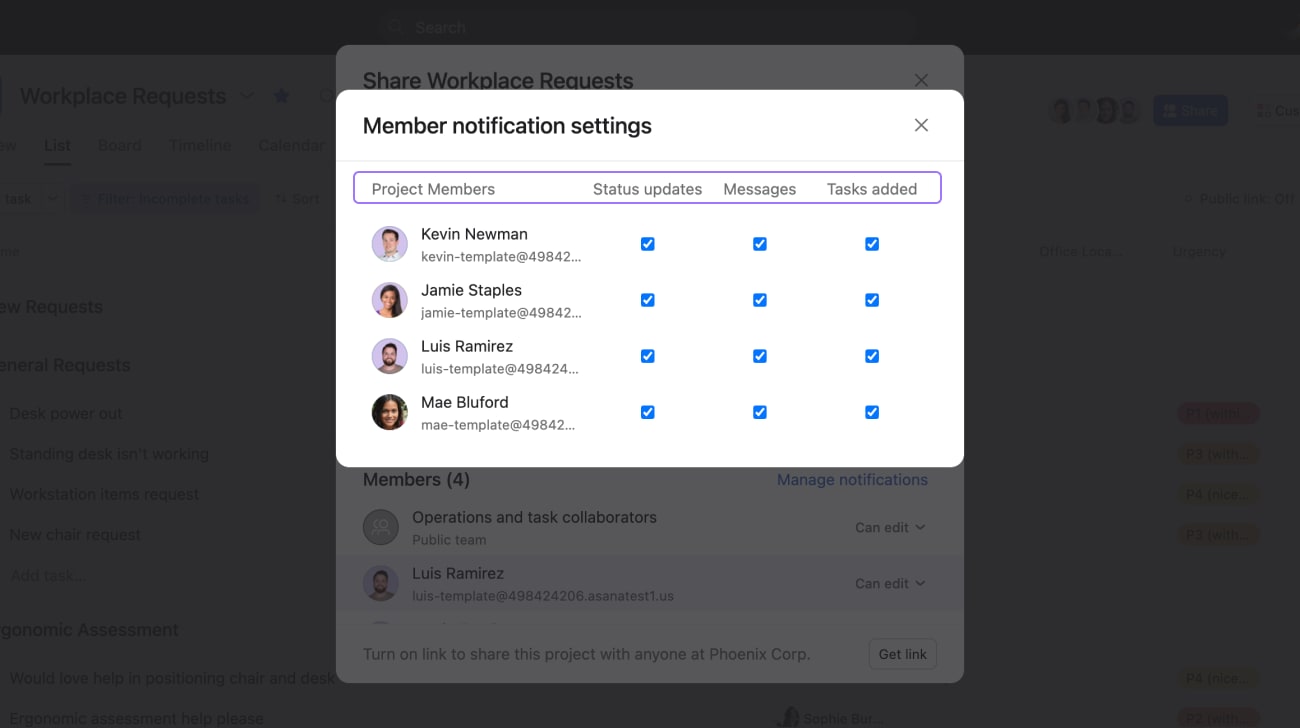
Task: Click the Mae Bluford name text
Action: 465,402
